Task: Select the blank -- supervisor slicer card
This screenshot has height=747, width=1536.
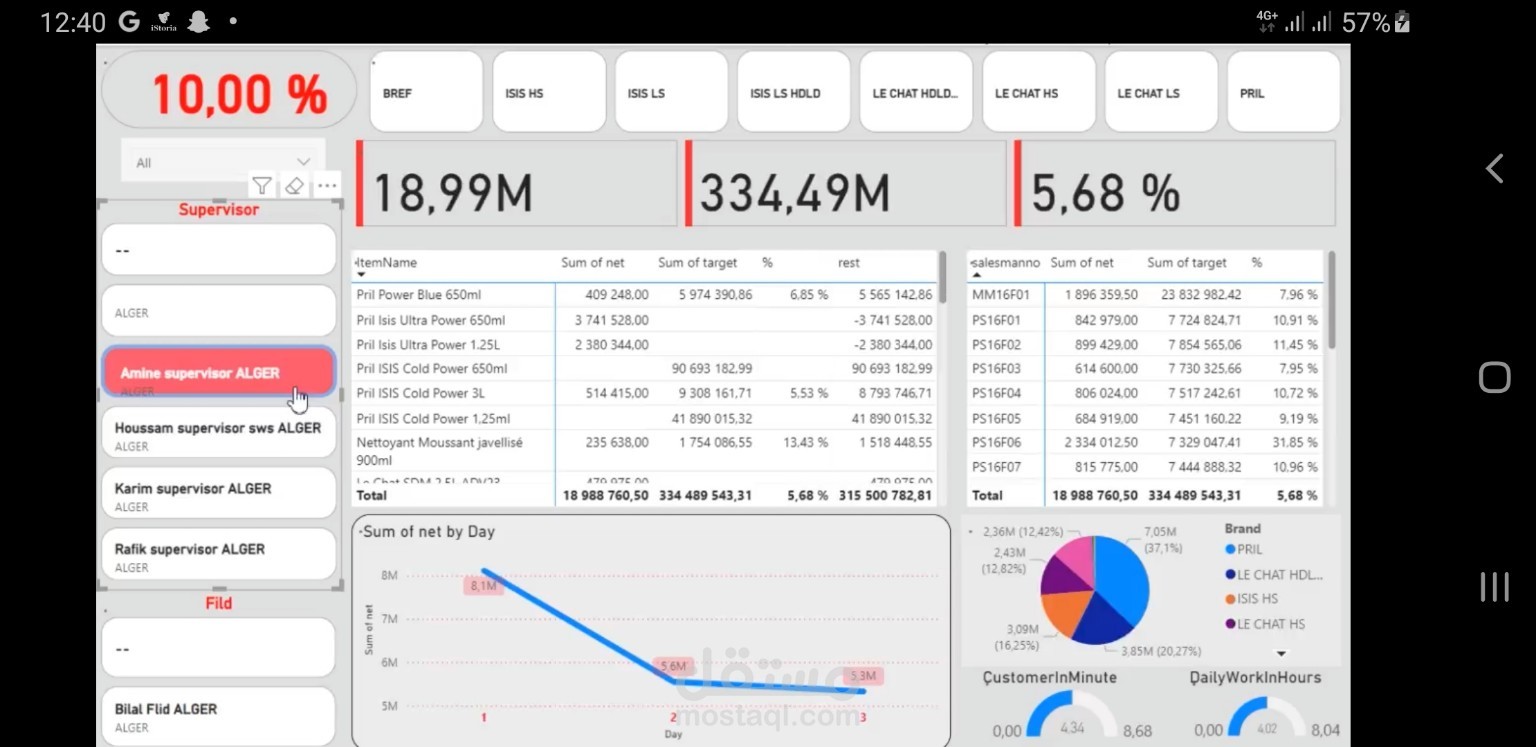Action: pyautogui.click(x=218, y=250)
